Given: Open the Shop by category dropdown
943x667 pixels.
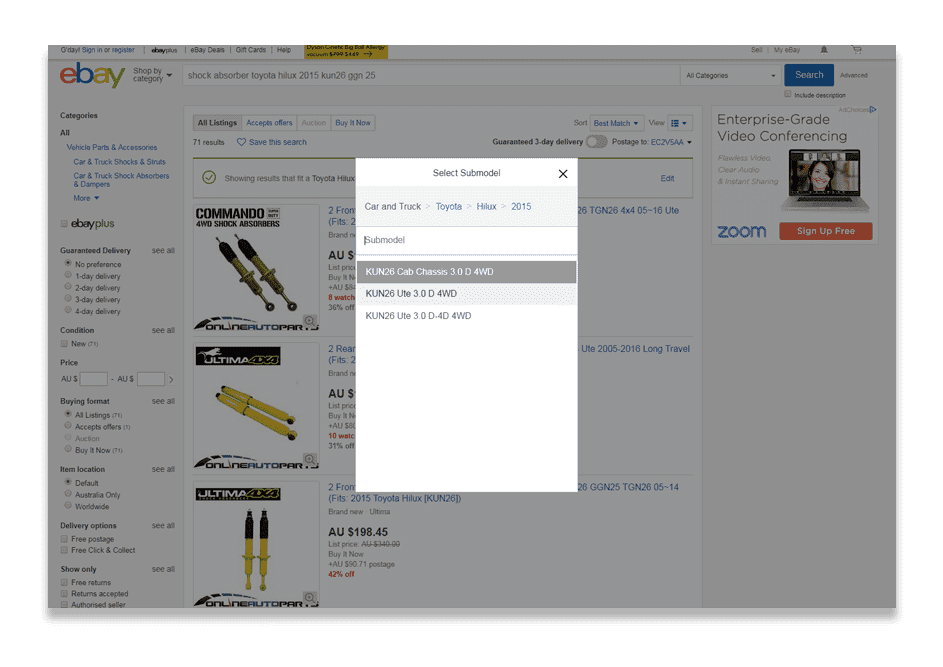Looking at the screenshot, I should [x=153, y=75].
